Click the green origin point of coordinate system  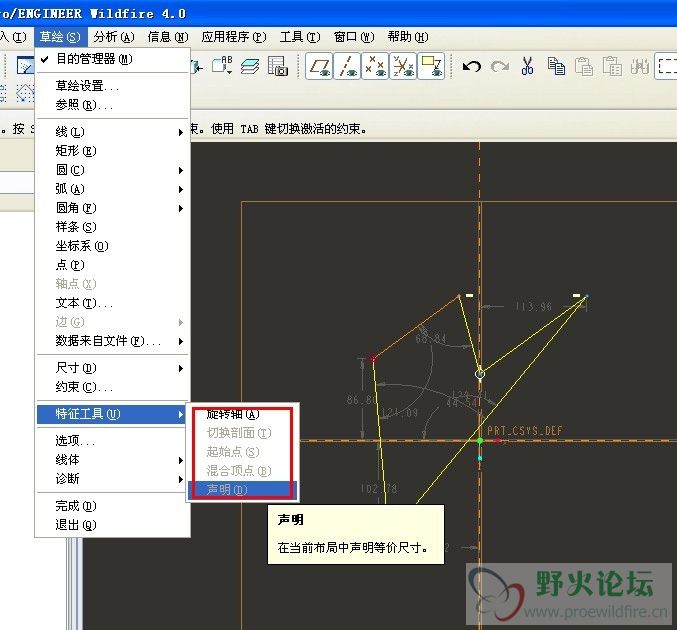tap(480, 440)
